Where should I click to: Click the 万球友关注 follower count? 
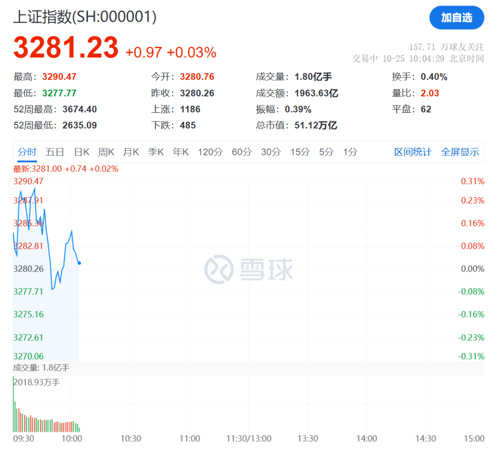(447, 47)
